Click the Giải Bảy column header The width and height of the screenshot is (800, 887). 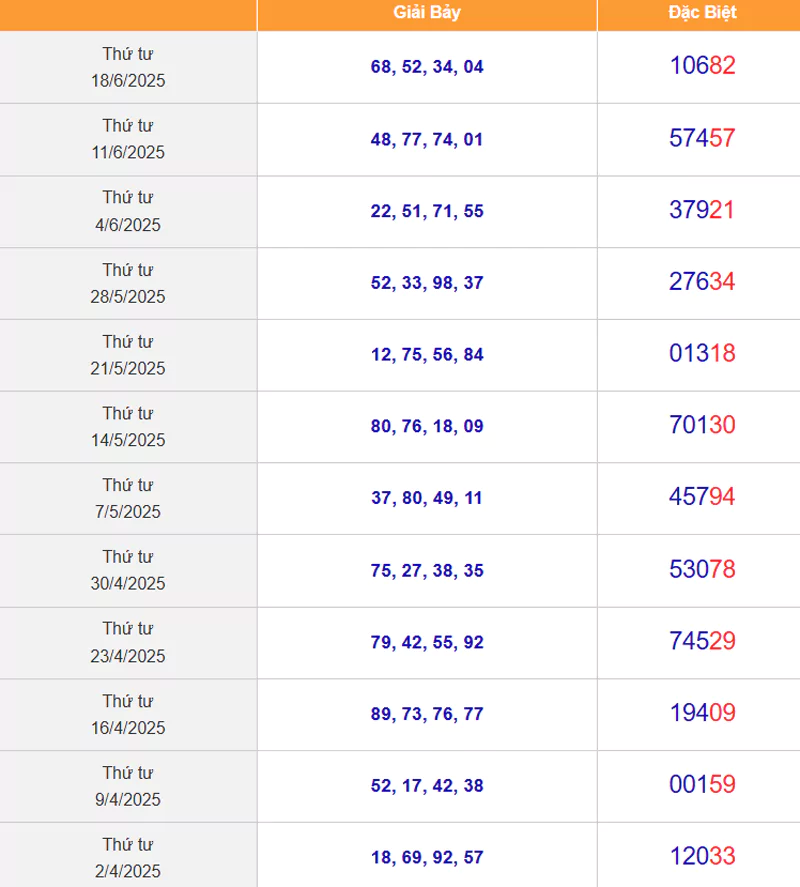click(427, 12)
